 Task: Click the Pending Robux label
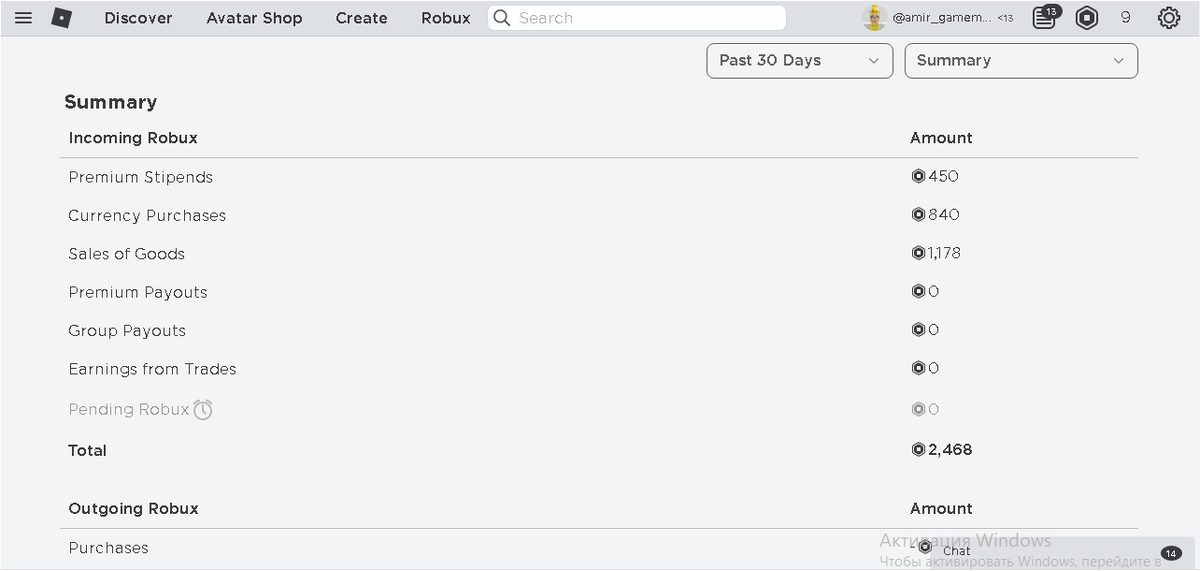point(129,409)
